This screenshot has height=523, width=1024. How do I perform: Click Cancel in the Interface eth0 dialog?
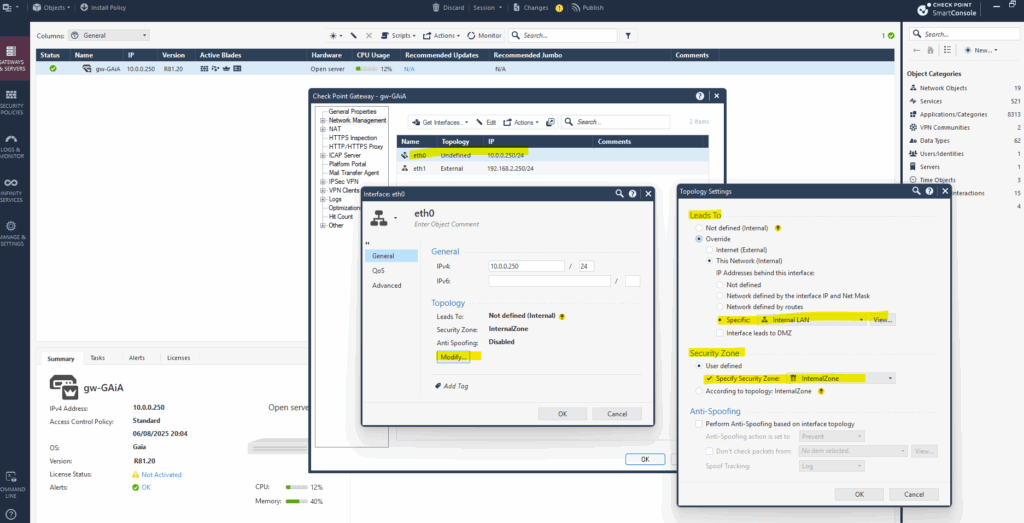tap(616, 413)
